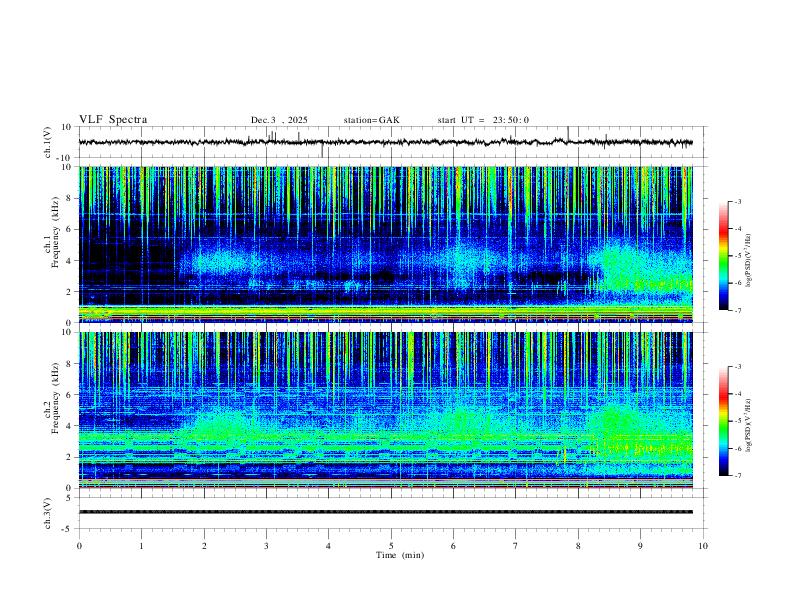This screenshot has height=612, width=792.
Task: Click the 'station=GAK' label
Action: coord(371,120)
